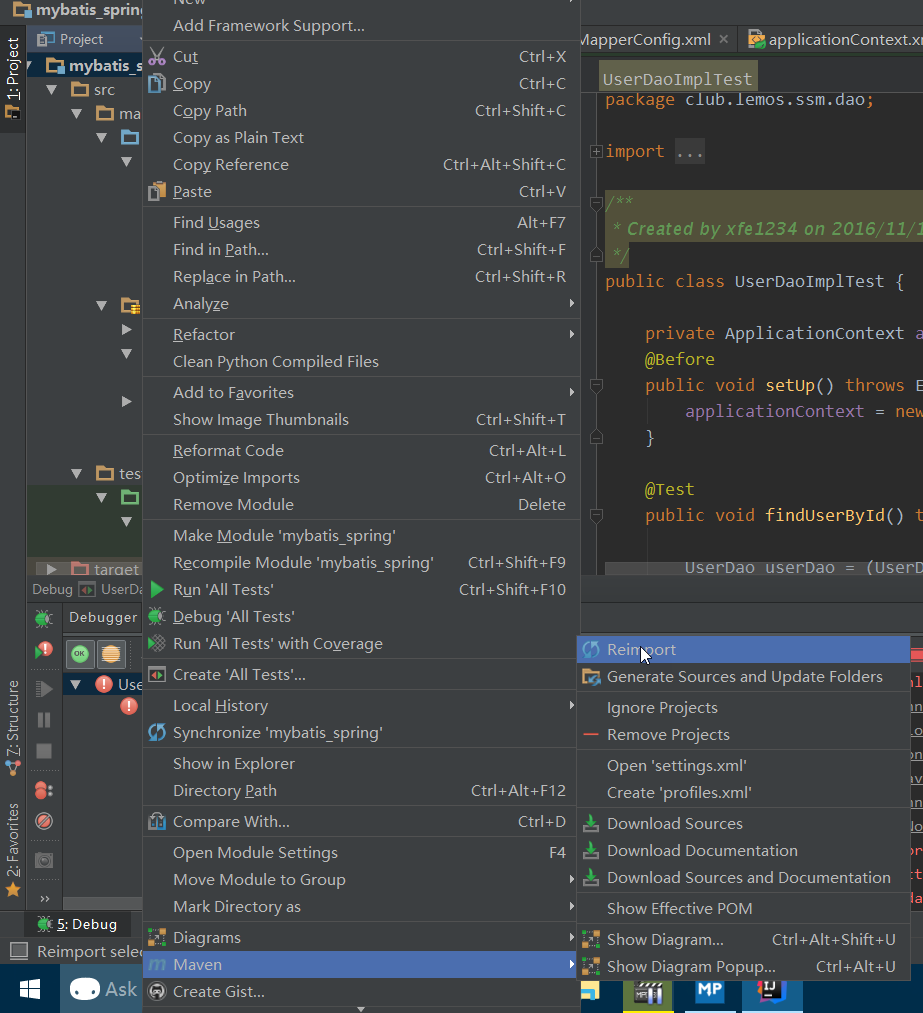This screenshot has width=923, height=1013.
Task: Collapse the failed test tree node
Action: (x=76, y=684)
